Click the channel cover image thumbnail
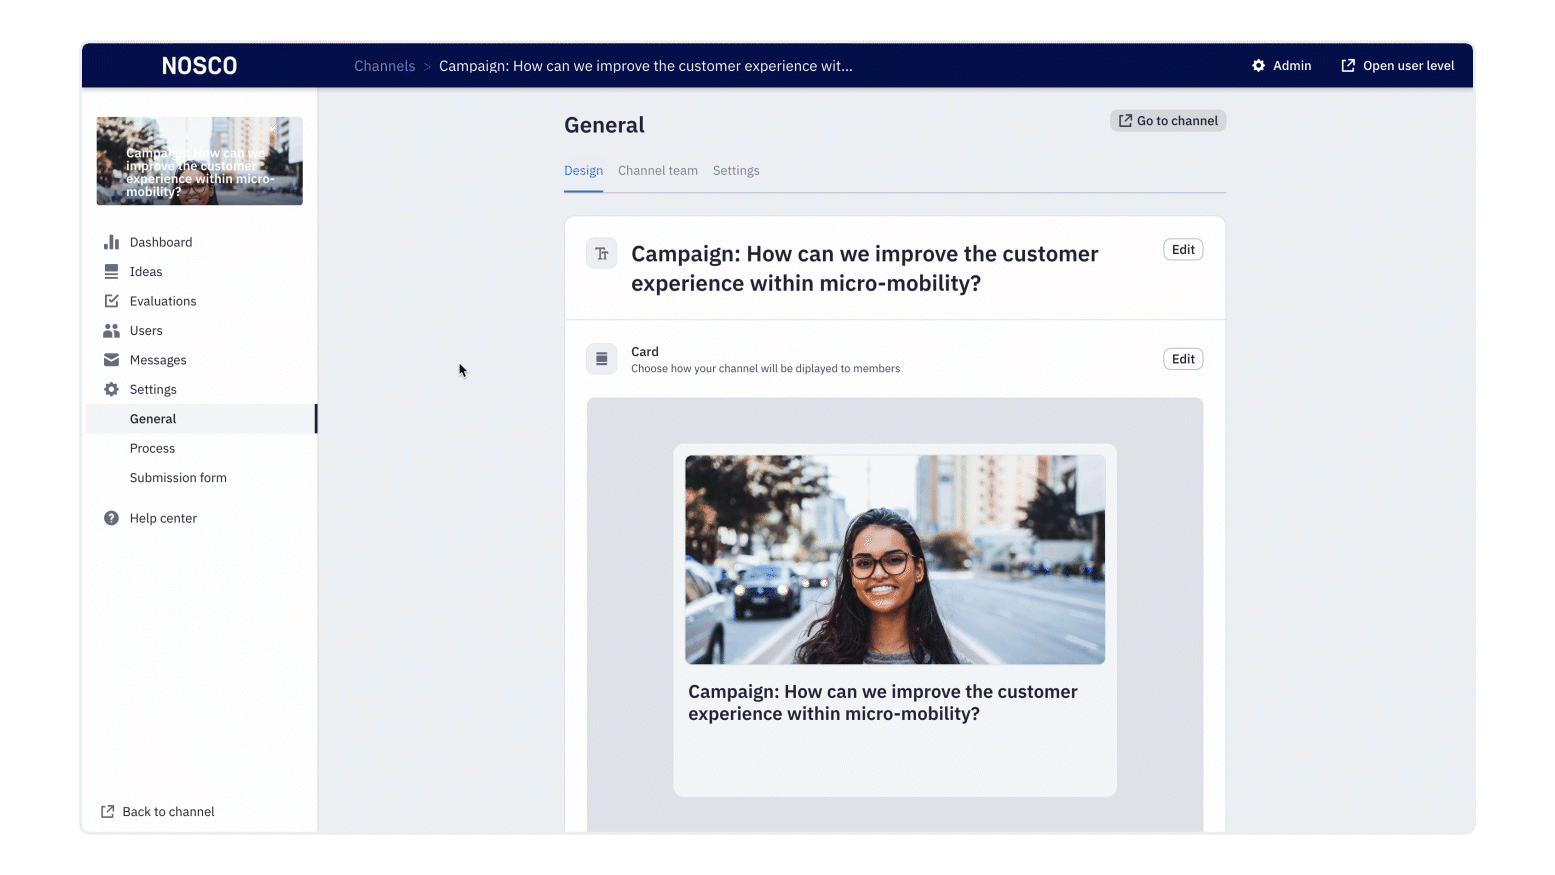Screen dimensions: 1555x875 click(198, 160)
